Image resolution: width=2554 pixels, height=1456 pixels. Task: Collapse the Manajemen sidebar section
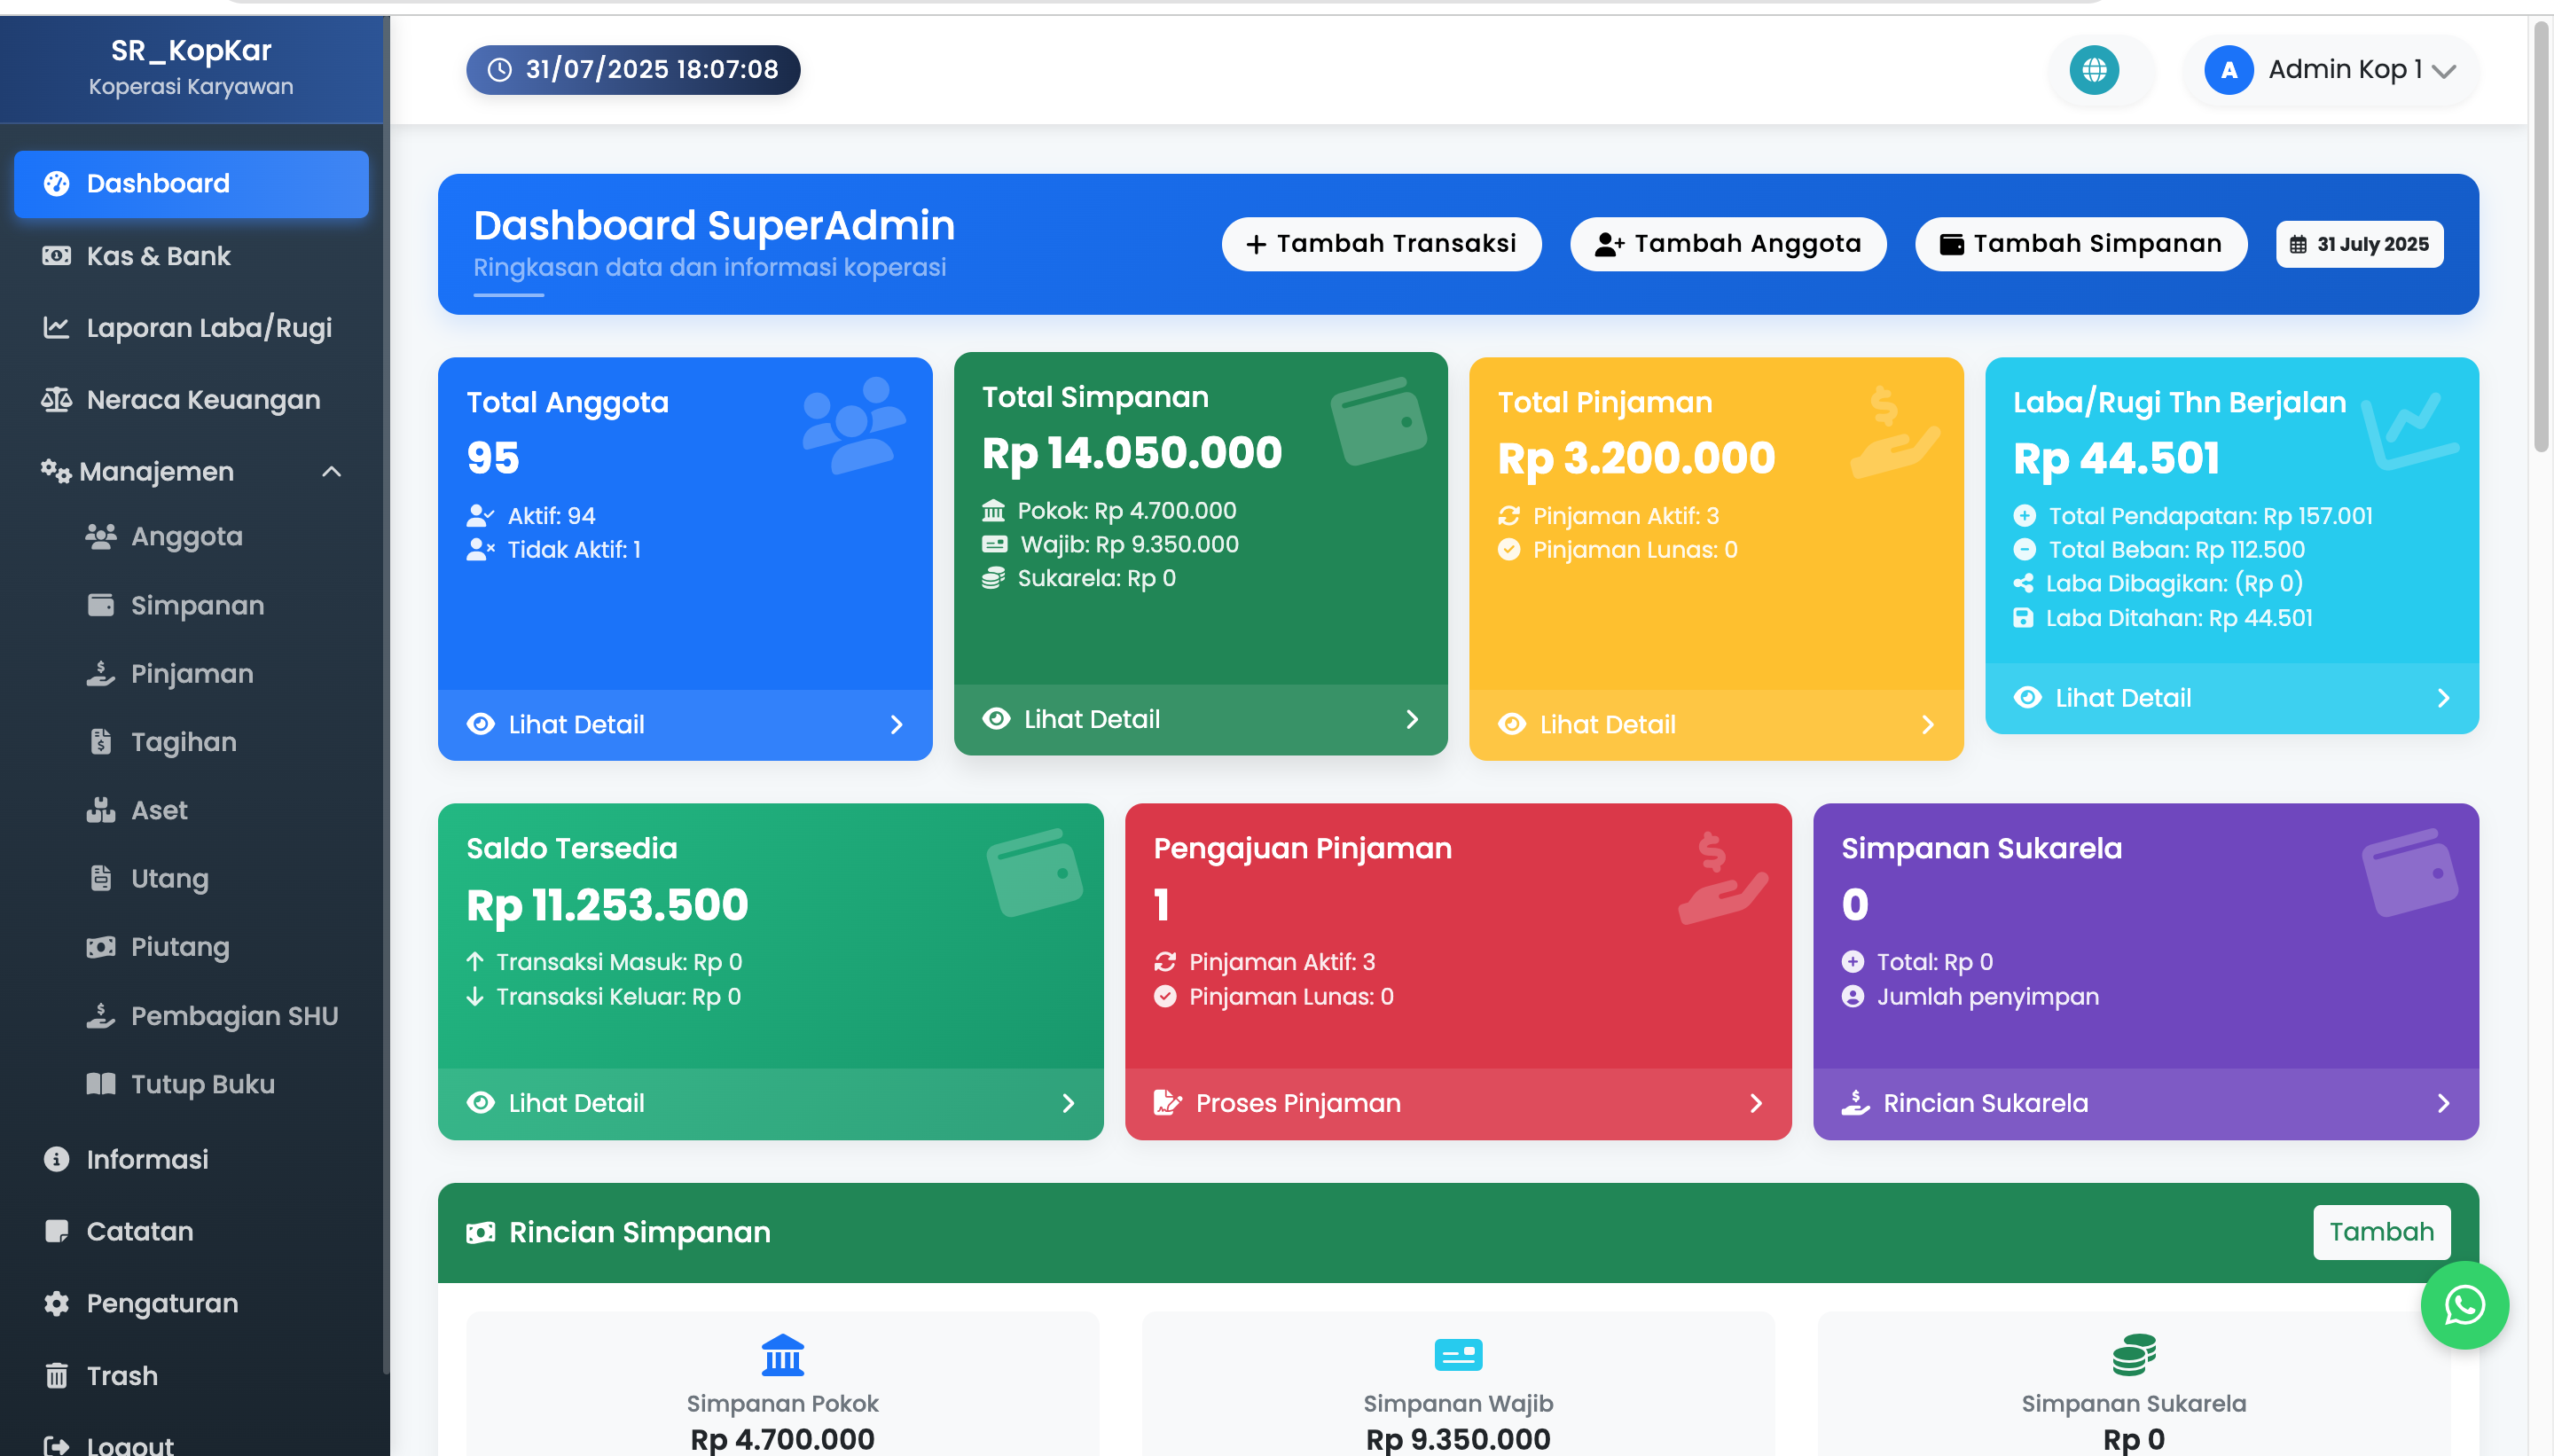point(332,472)
